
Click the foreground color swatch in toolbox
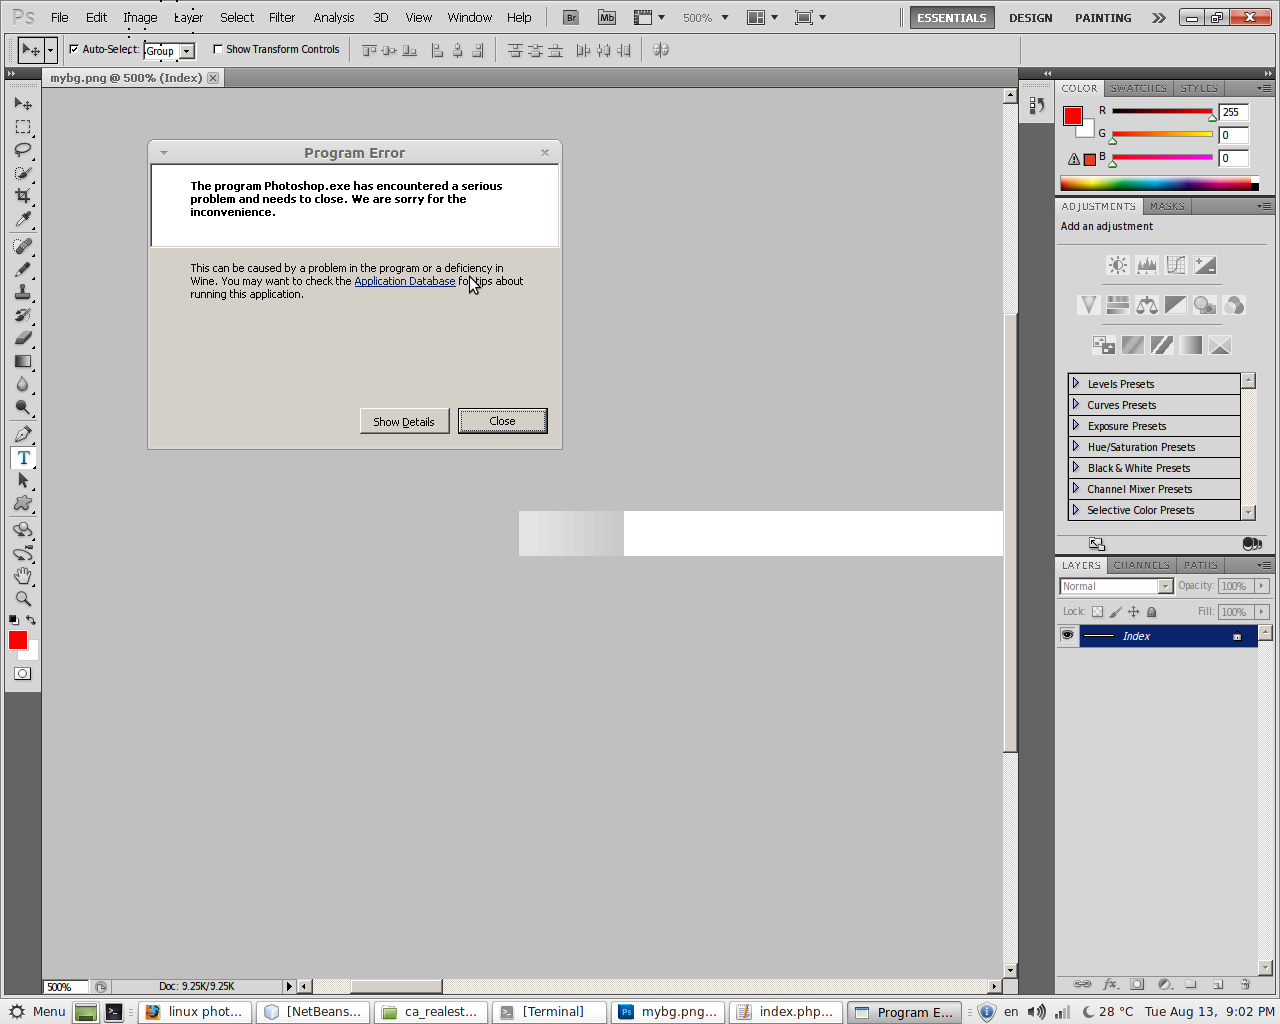tap(18, 640)
